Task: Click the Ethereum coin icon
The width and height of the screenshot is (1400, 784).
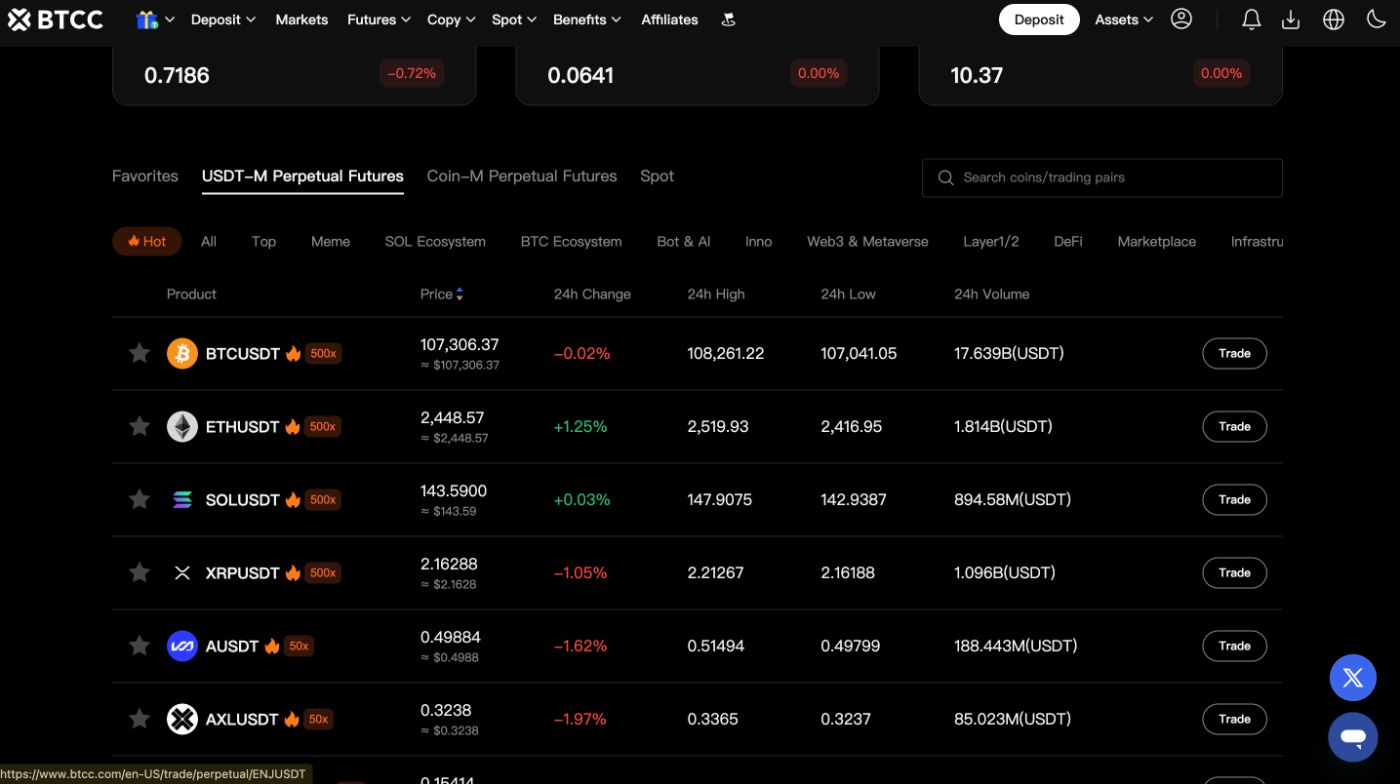Action: [x=182, y=426]
